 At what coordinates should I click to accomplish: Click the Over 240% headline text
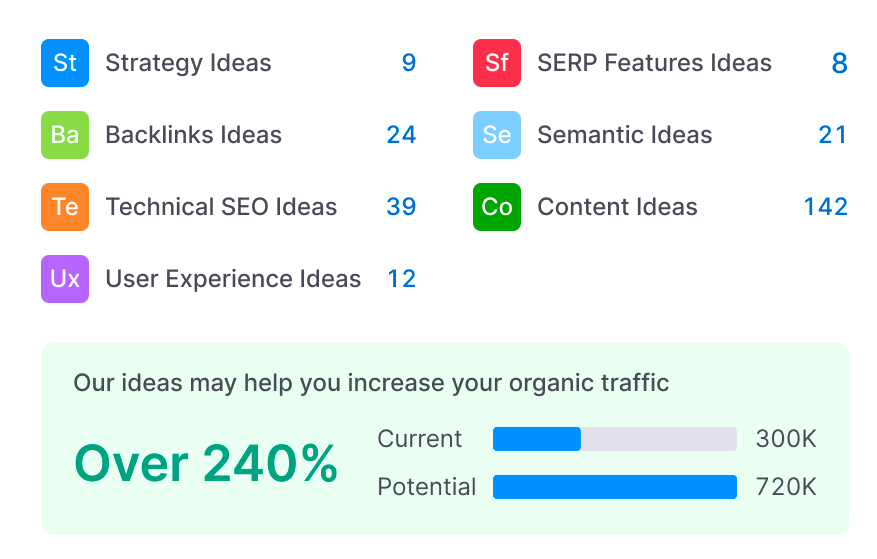coord(206,464)
